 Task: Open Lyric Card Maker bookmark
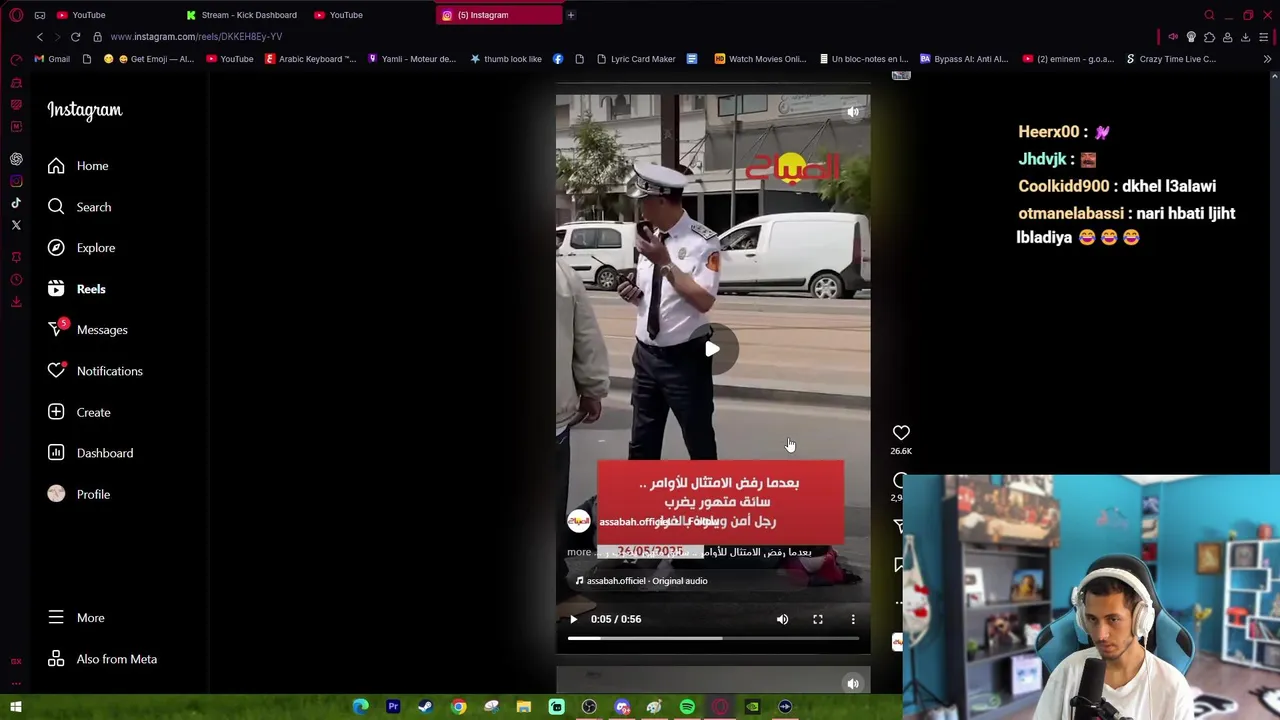click(x=635, y=59)
